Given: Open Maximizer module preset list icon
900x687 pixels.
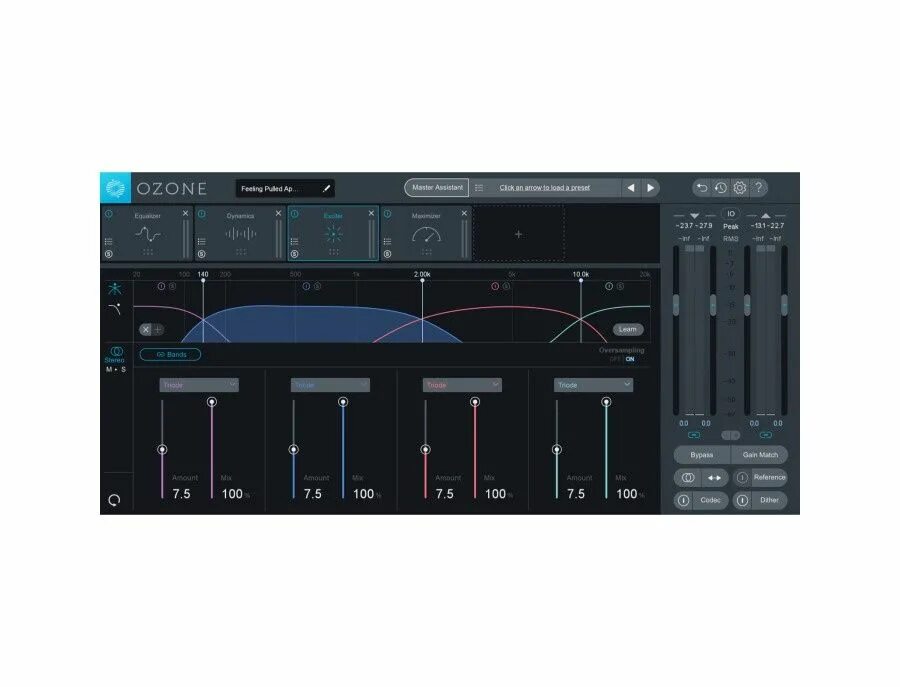Looking at the screenshot, I should pyautogui.click(x=387, y=242).
